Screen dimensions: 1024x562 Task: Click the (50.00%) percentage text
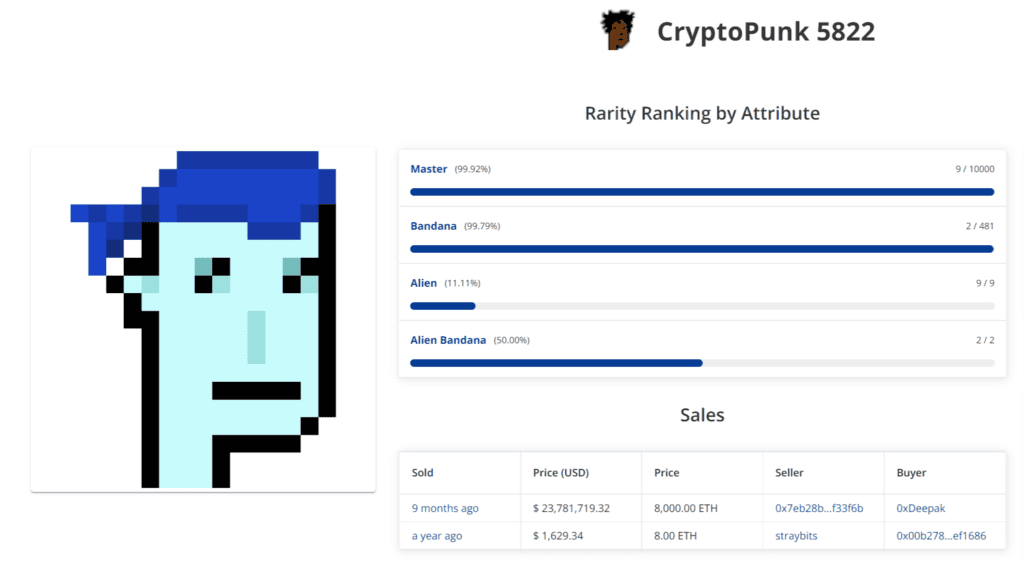pos(511,340)
